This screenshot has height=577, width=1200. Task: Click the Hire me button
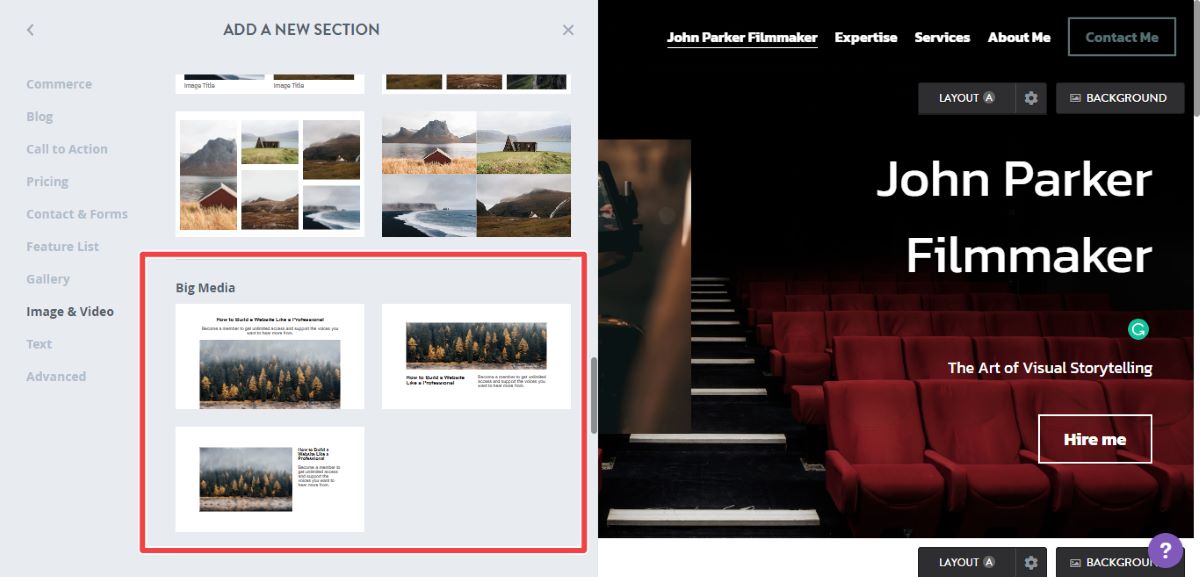pos(1095,438)
